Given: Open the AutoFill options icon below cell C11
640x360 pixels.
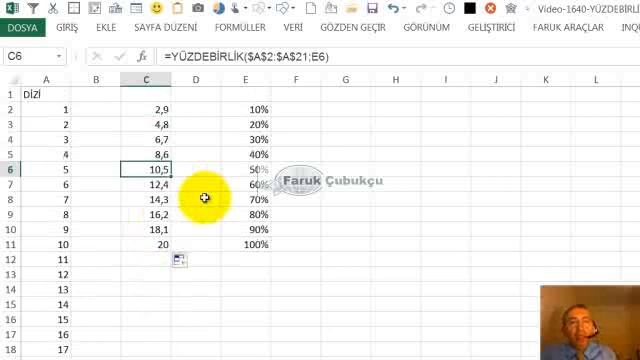Looking at the screenshot, I should (x=179, y=260).
